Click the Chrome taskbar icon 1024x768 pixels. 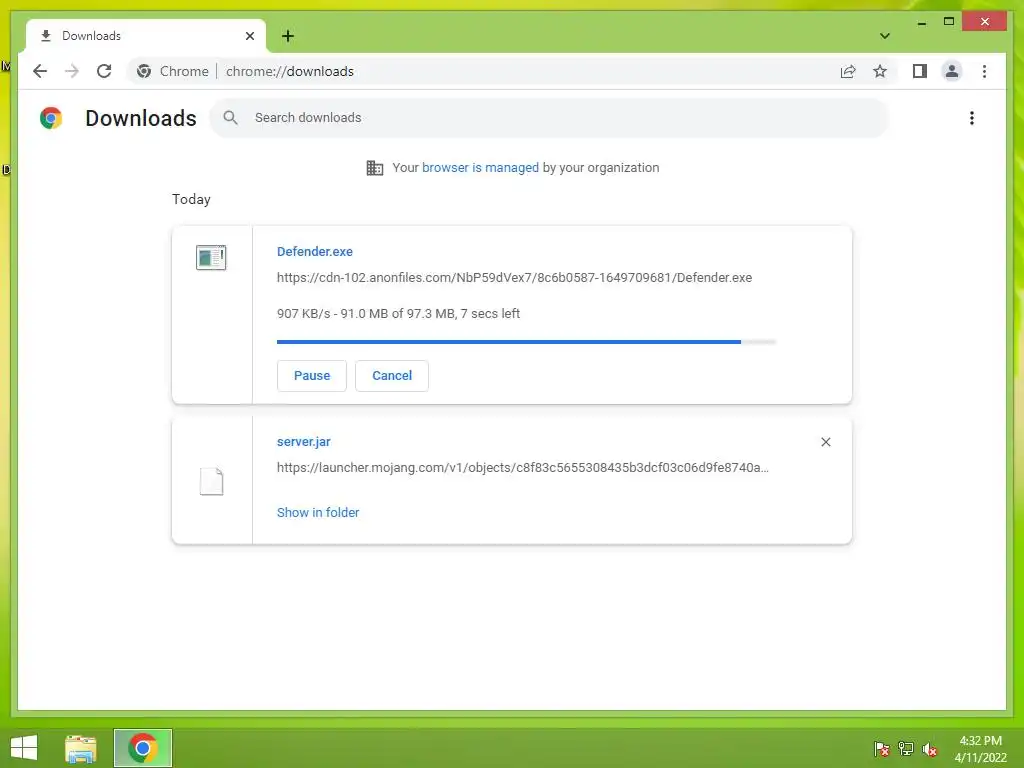143,748
